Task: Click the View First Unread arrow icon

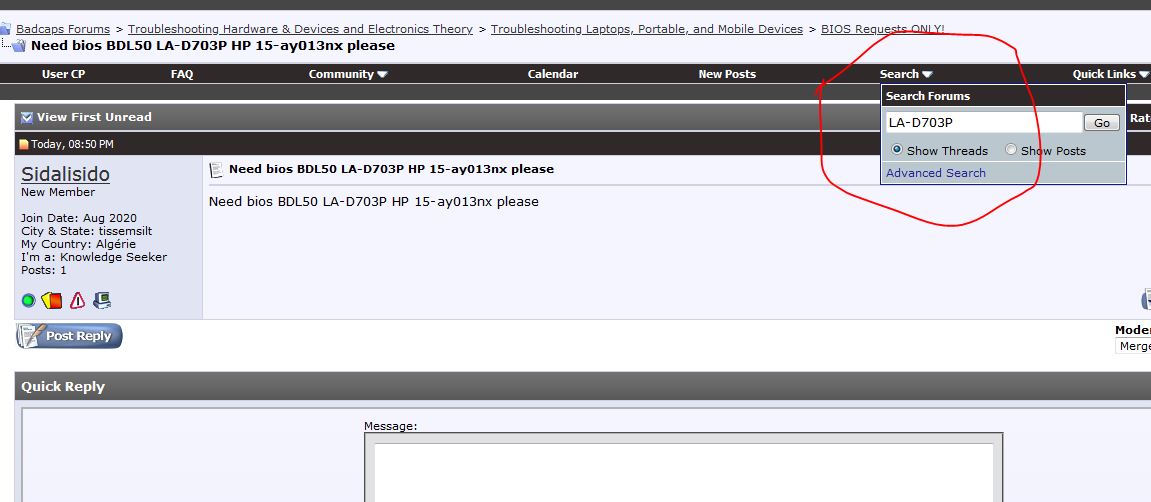Action: [27, 117]
